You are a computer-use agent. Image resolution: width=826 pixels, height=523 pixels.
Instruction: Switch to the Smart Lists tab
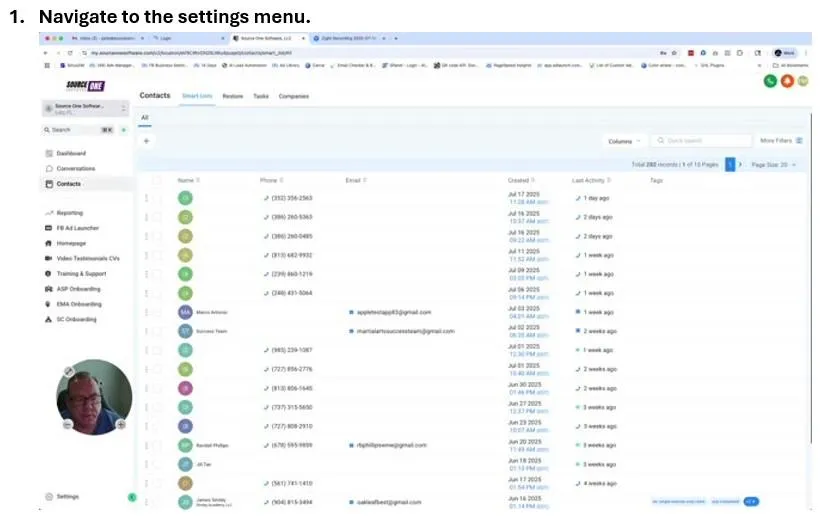tap(197, 96)
